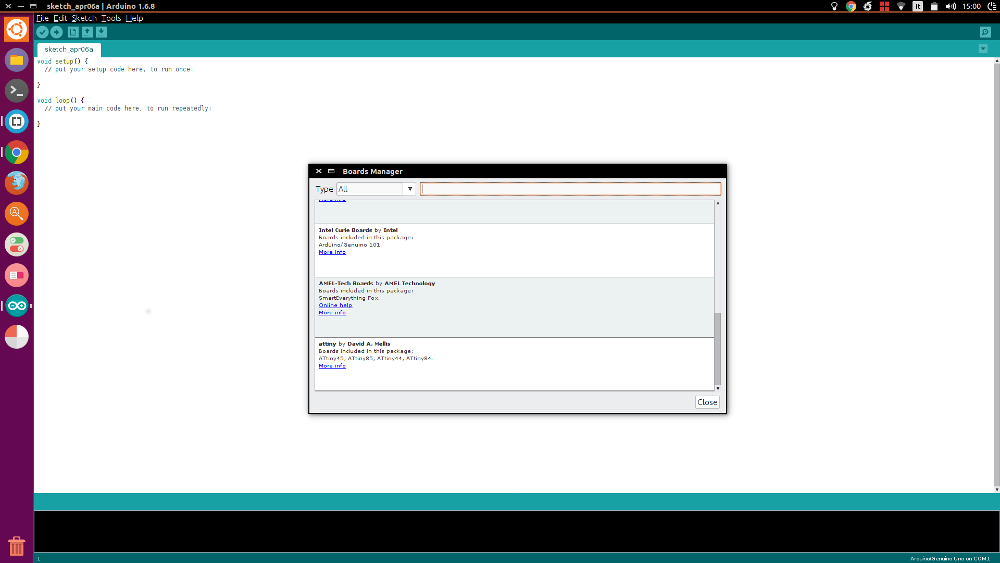
Task: Open the toggle-switch settings app in the dock
Action: pyautogui.click(x=17, y=244)
